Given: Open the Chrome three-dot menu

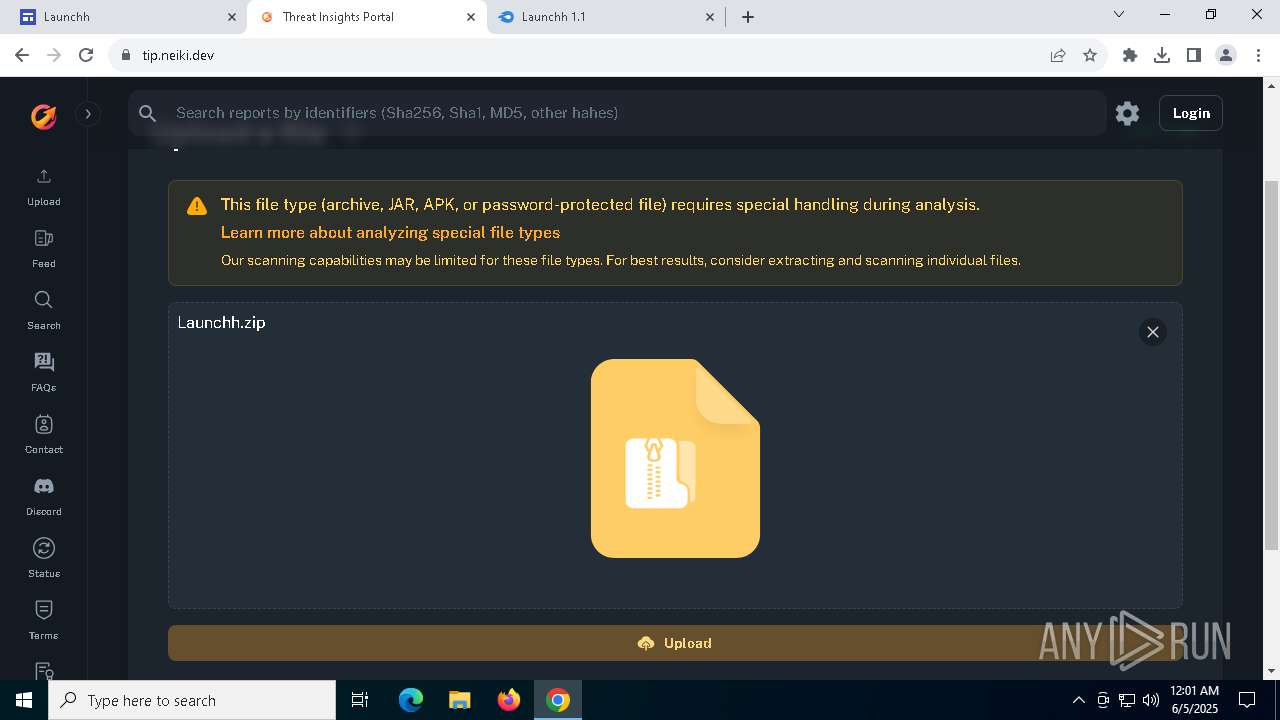Looking at the screenshot, I should (1258, 55).
